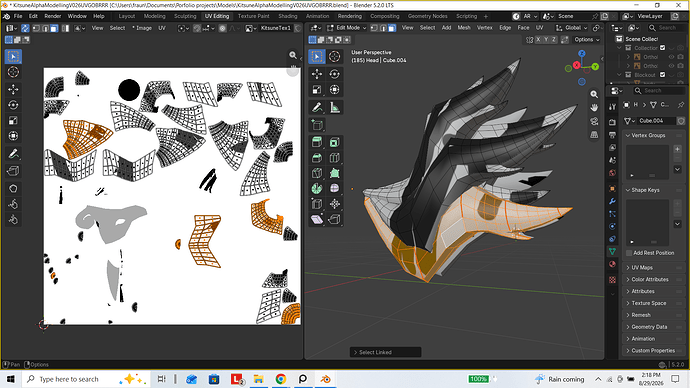The width and height of the screenshot is (690, 388).
Task: Select the 3D viewport Cursor tool
Action: [334, 56]
